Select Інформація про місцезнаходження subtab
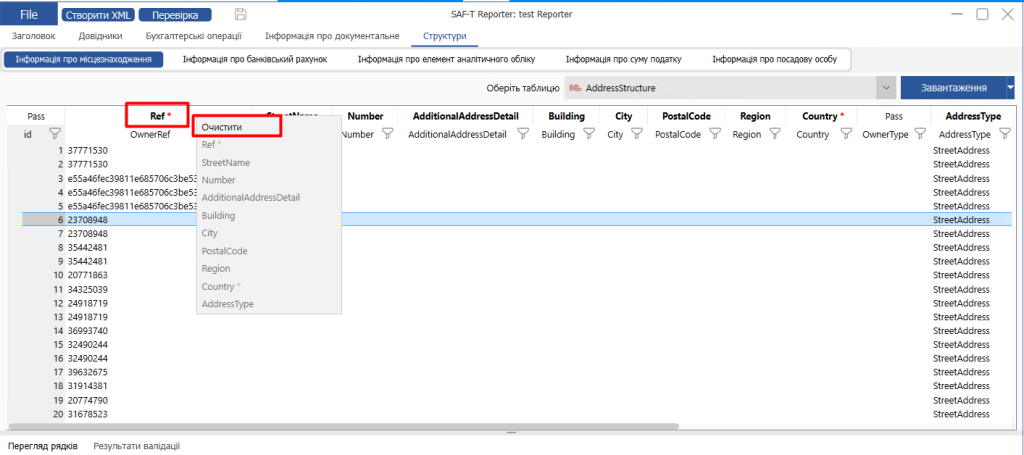1024x455 pixels. pyautogui.click(x=84, y=59)
